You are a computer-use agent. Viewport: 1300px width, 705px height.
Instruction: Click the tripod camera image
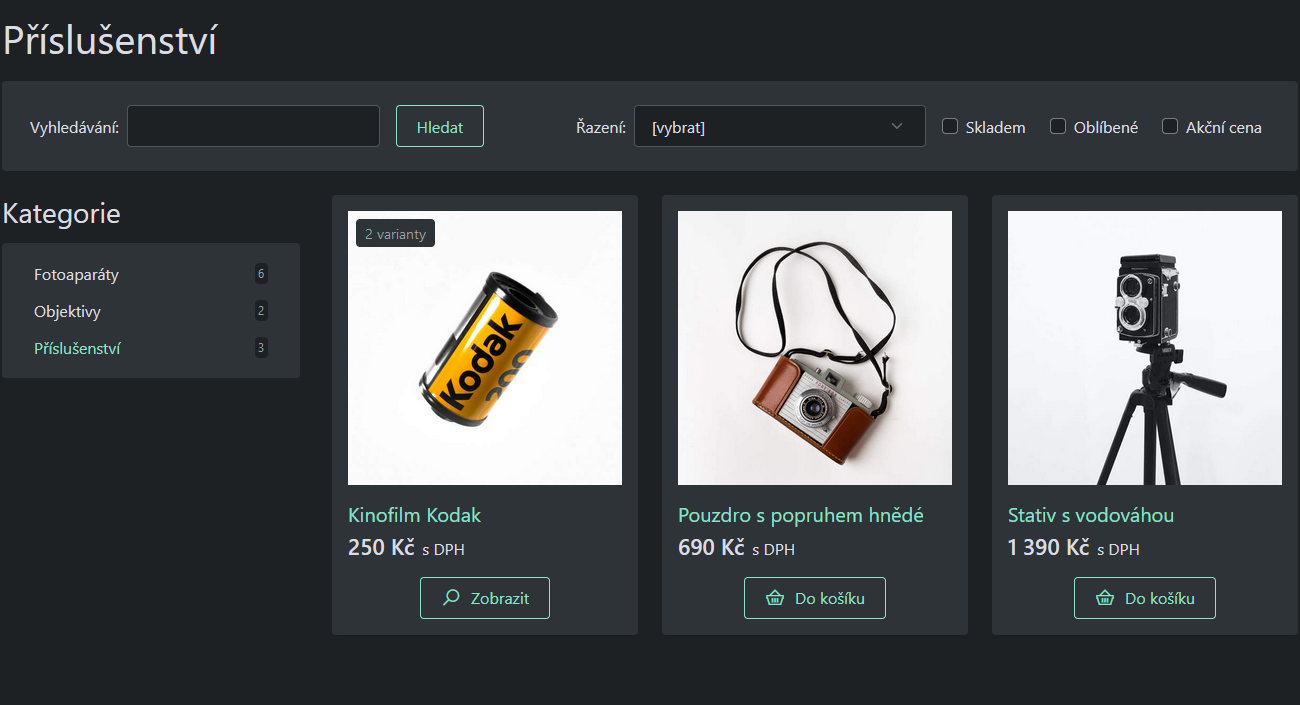point(1145,348)
